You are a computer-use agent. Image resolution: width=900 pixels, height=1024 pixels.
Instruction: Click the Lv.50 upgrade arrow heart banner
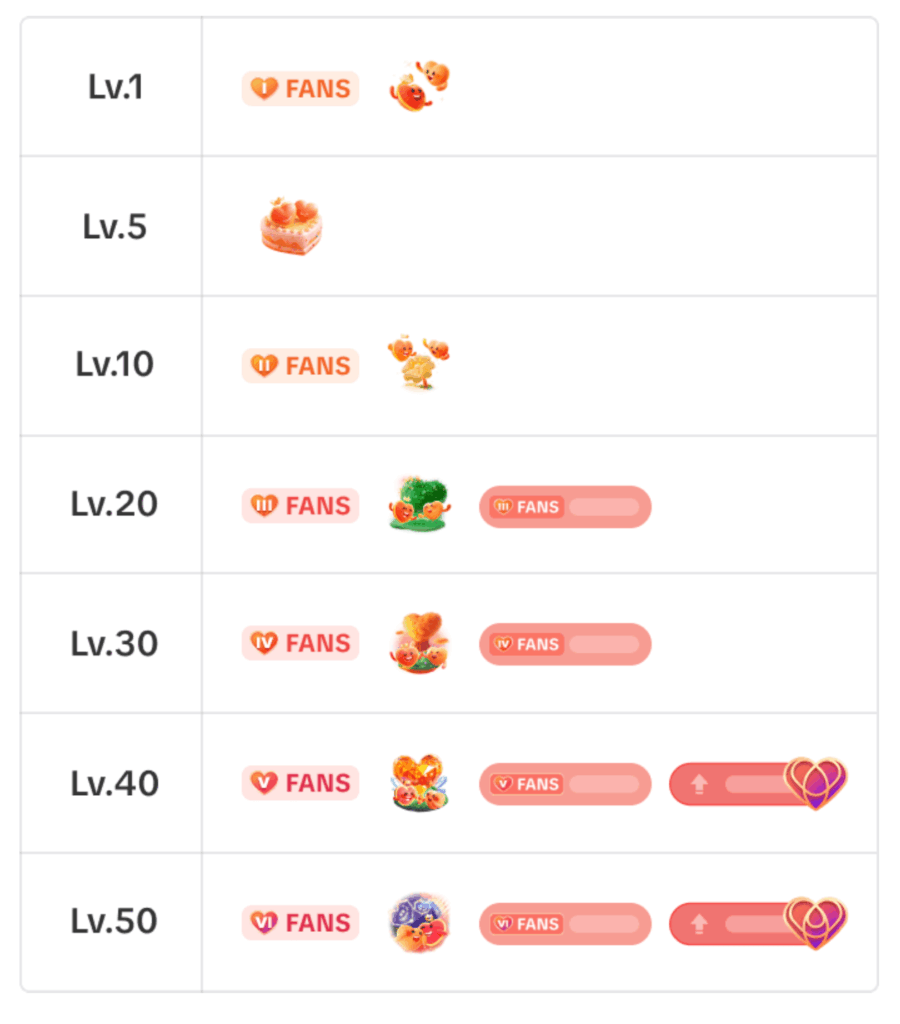tap(757, 924)
